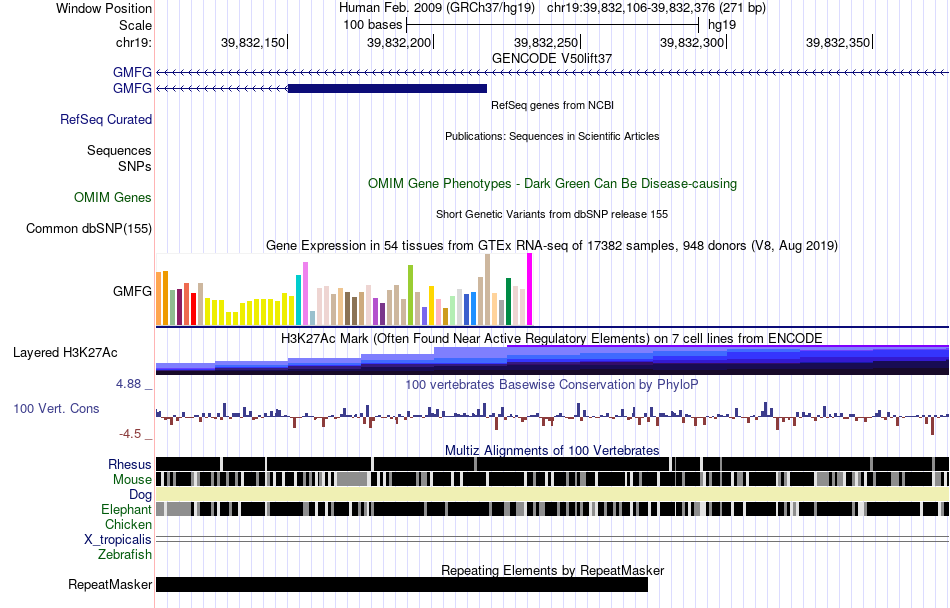Screen dimensions: 950x608
Task: Click the chr19:39,832,106-39,832,376 position text
Action: click(x=656, y=8)
